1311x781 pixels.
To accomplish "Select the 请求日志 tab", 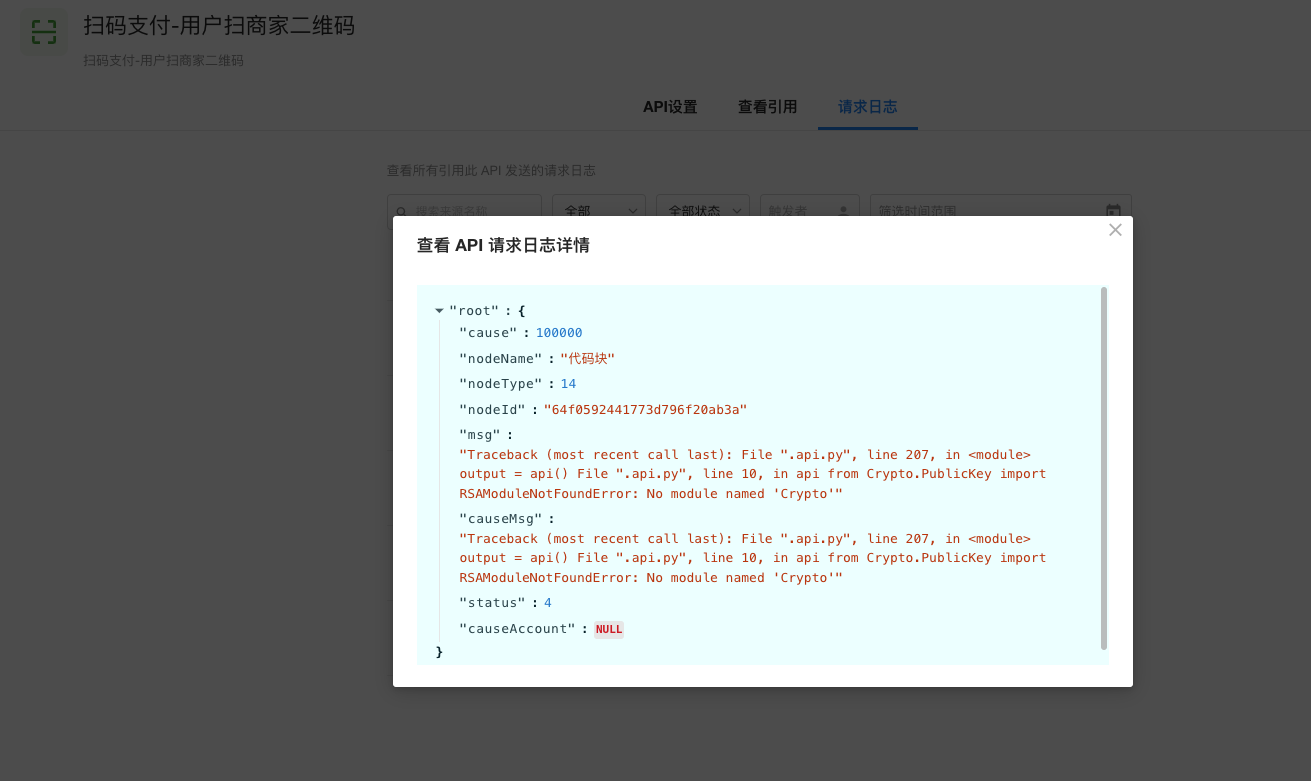I will [x=868, y=107].
